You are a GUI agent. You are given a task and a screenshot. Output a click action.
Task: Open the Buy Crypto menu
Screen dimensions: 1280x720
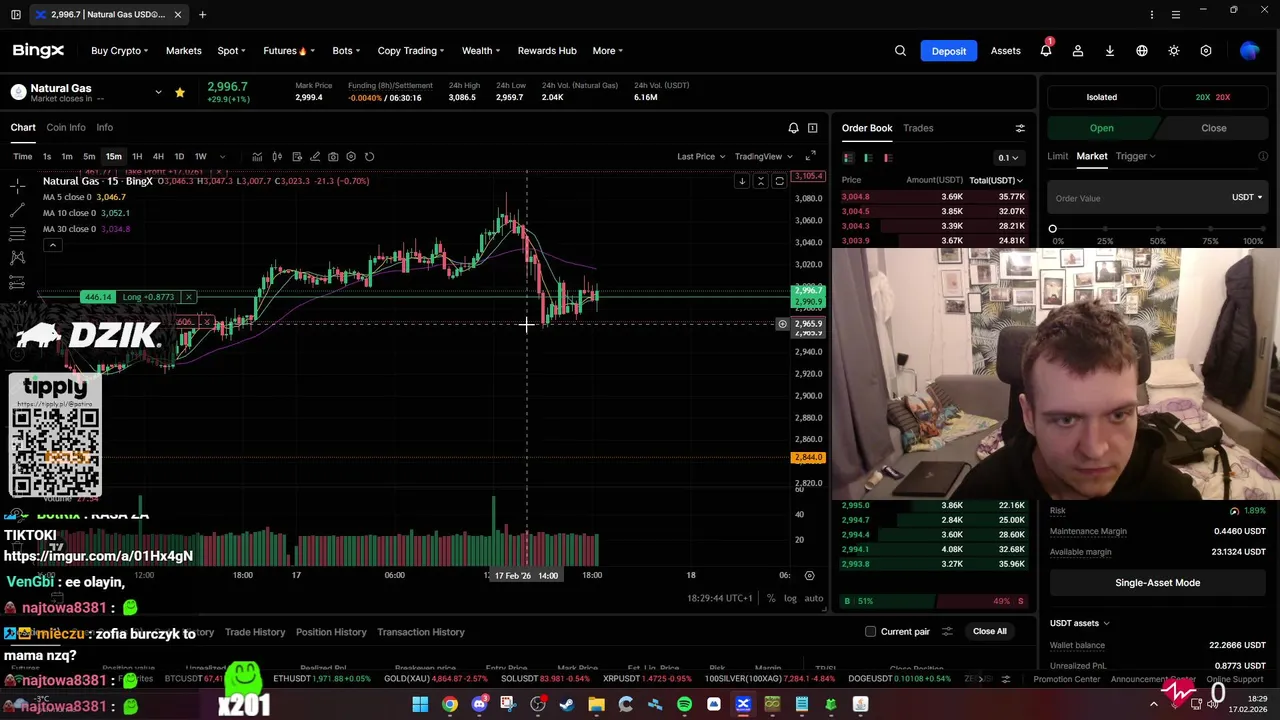point(119,51)
